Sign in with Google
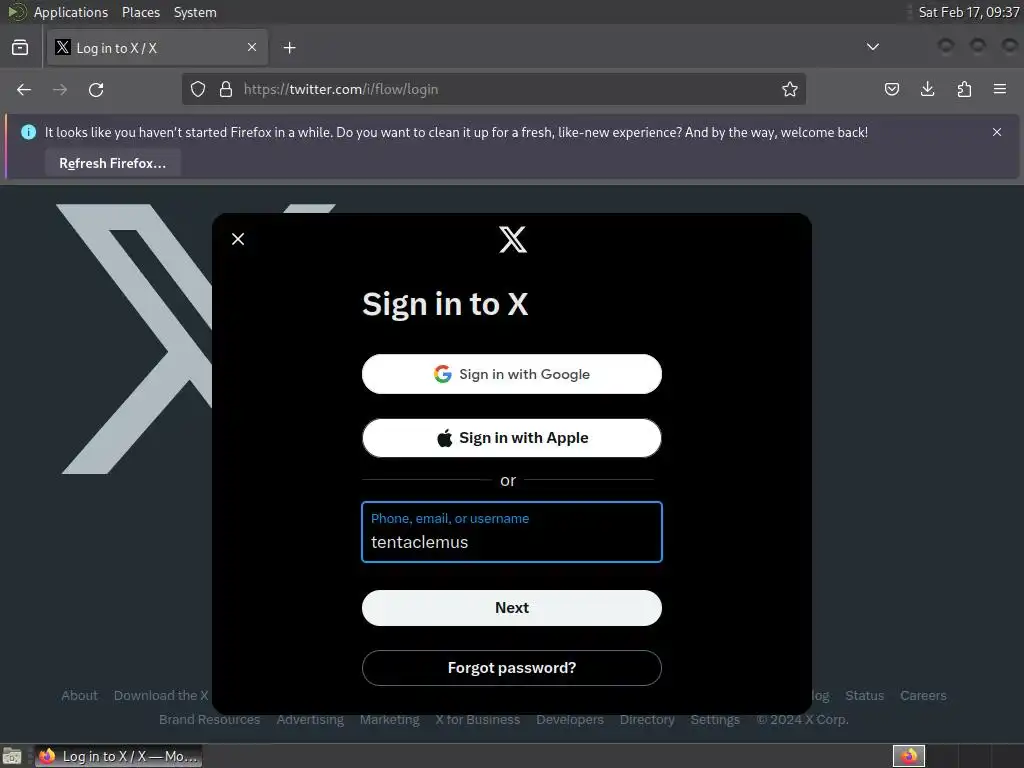The height and width of the screenshot is (768, 1024). 512,374
